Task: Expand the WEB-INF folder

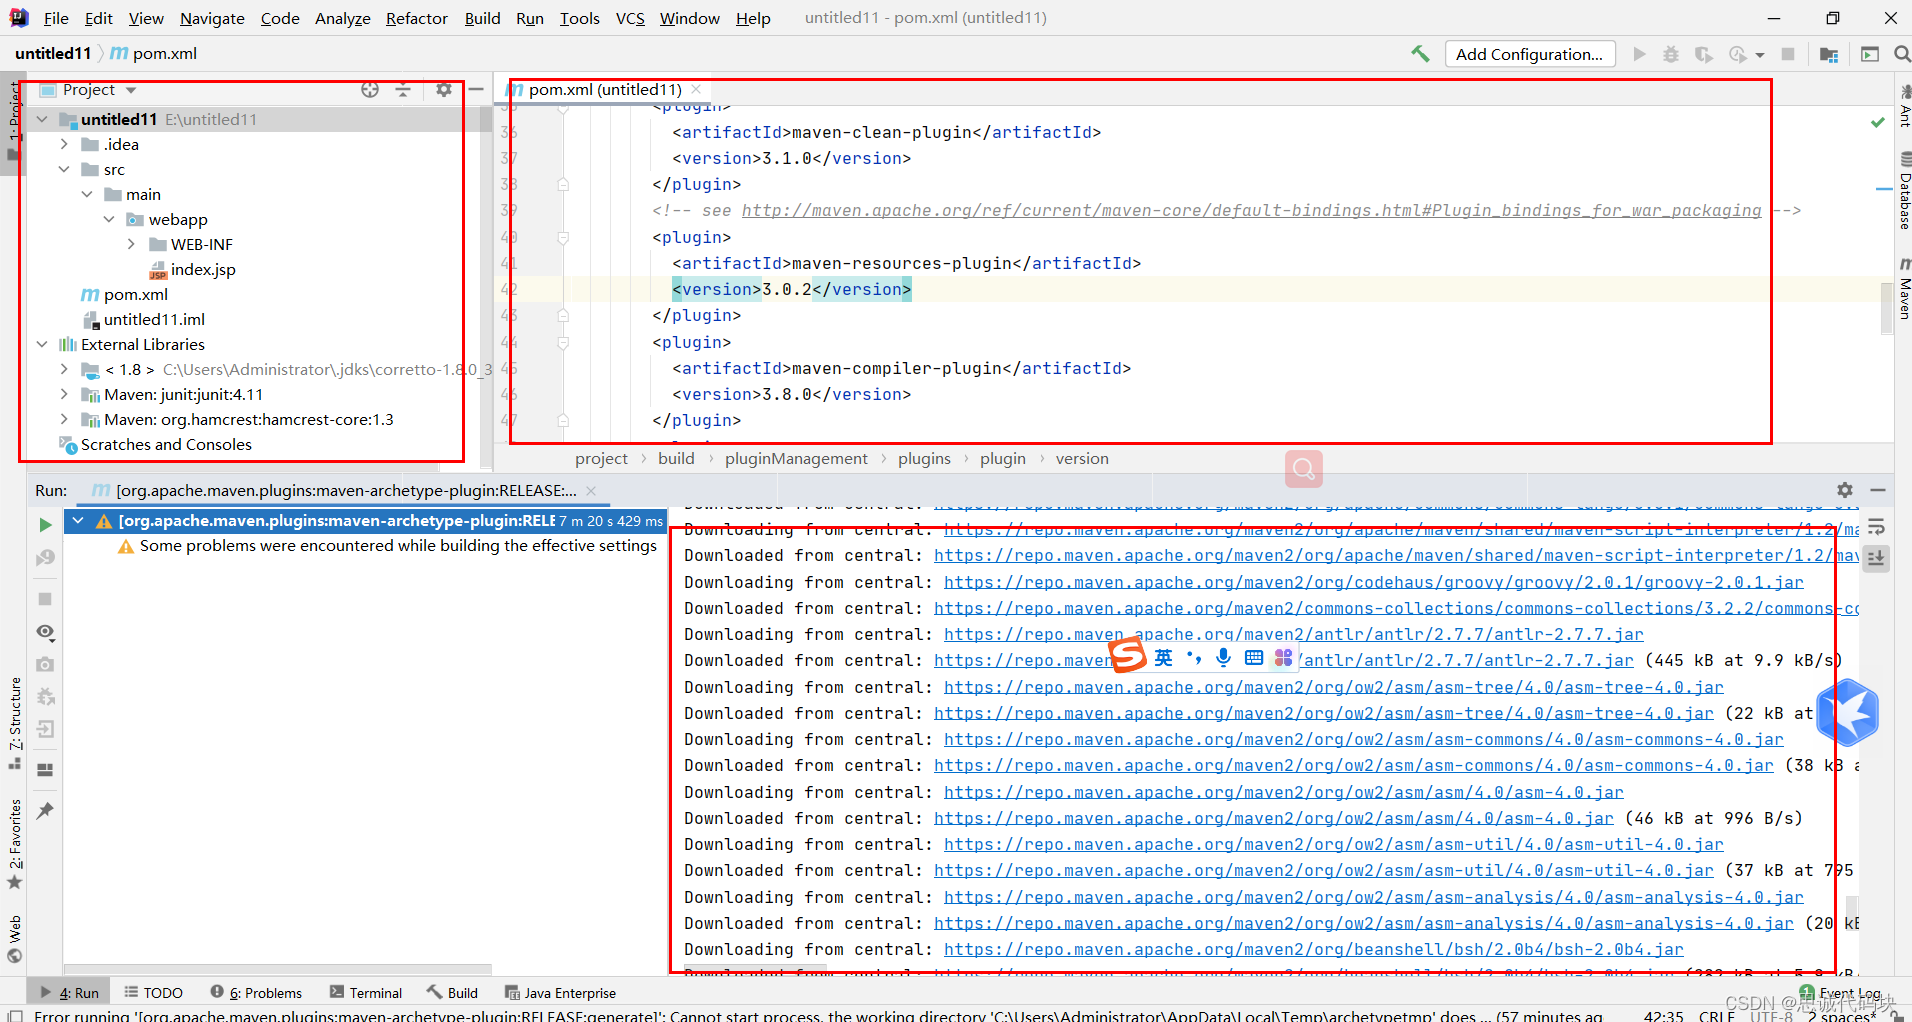Action: pyautogui.click(x=131, y=244)
